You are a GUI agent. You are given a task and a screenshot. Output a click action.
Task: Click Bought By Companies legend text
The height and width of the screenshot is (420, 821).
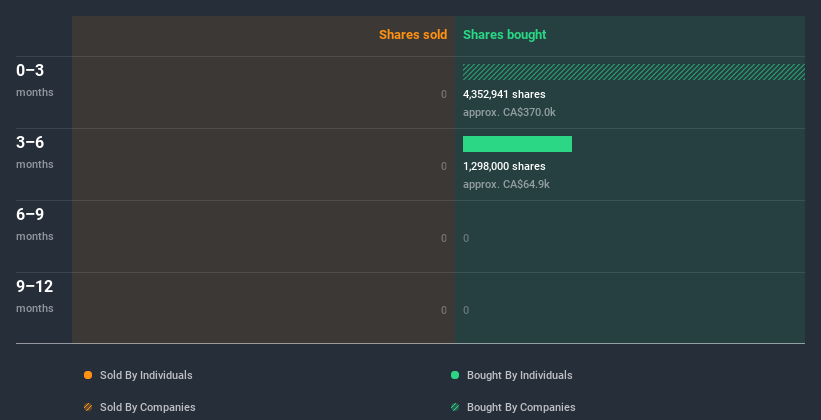tap(521, 407)
